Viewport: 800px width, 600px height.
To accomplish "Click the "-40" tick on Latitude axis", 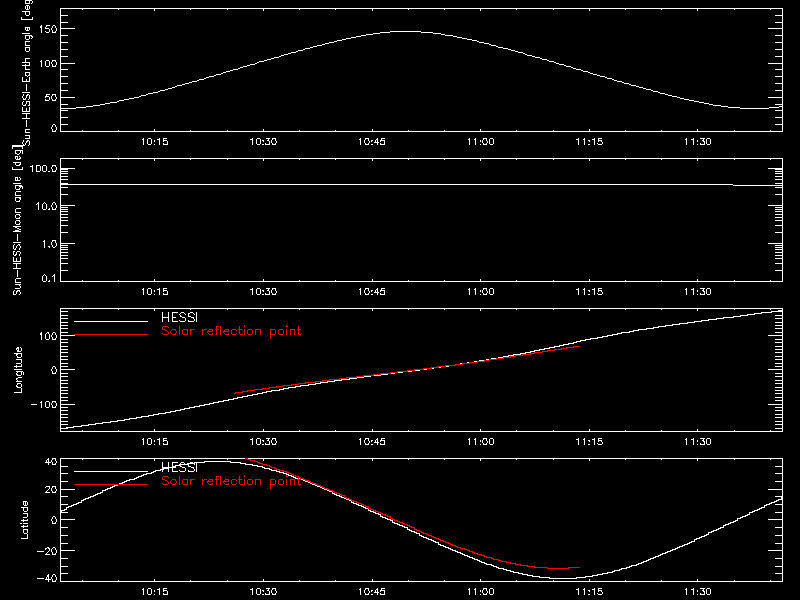I will tap(47, 579).
